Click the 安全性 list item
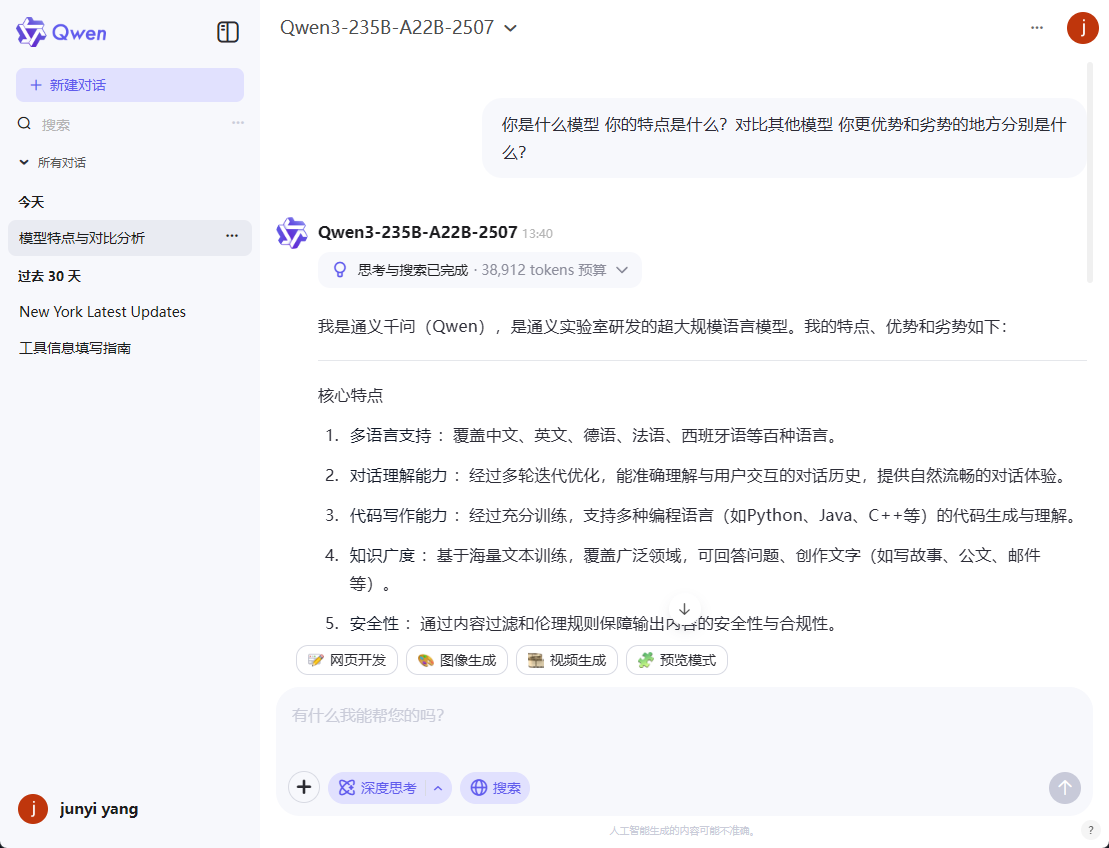The width and height of the screenshot is (1109, 848). click(582, 624)
